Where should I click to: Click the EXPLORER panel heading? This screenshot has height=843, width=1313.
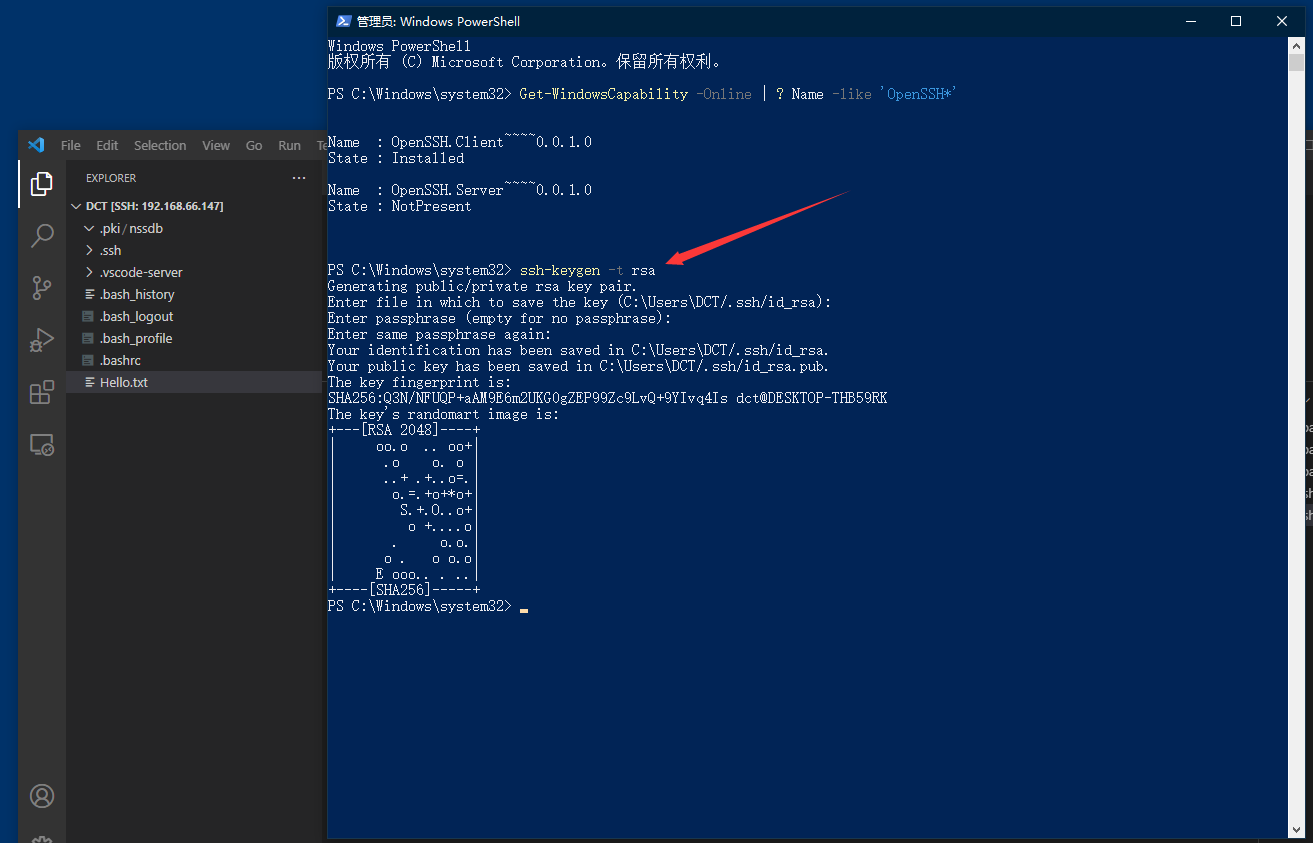point(111,178)
